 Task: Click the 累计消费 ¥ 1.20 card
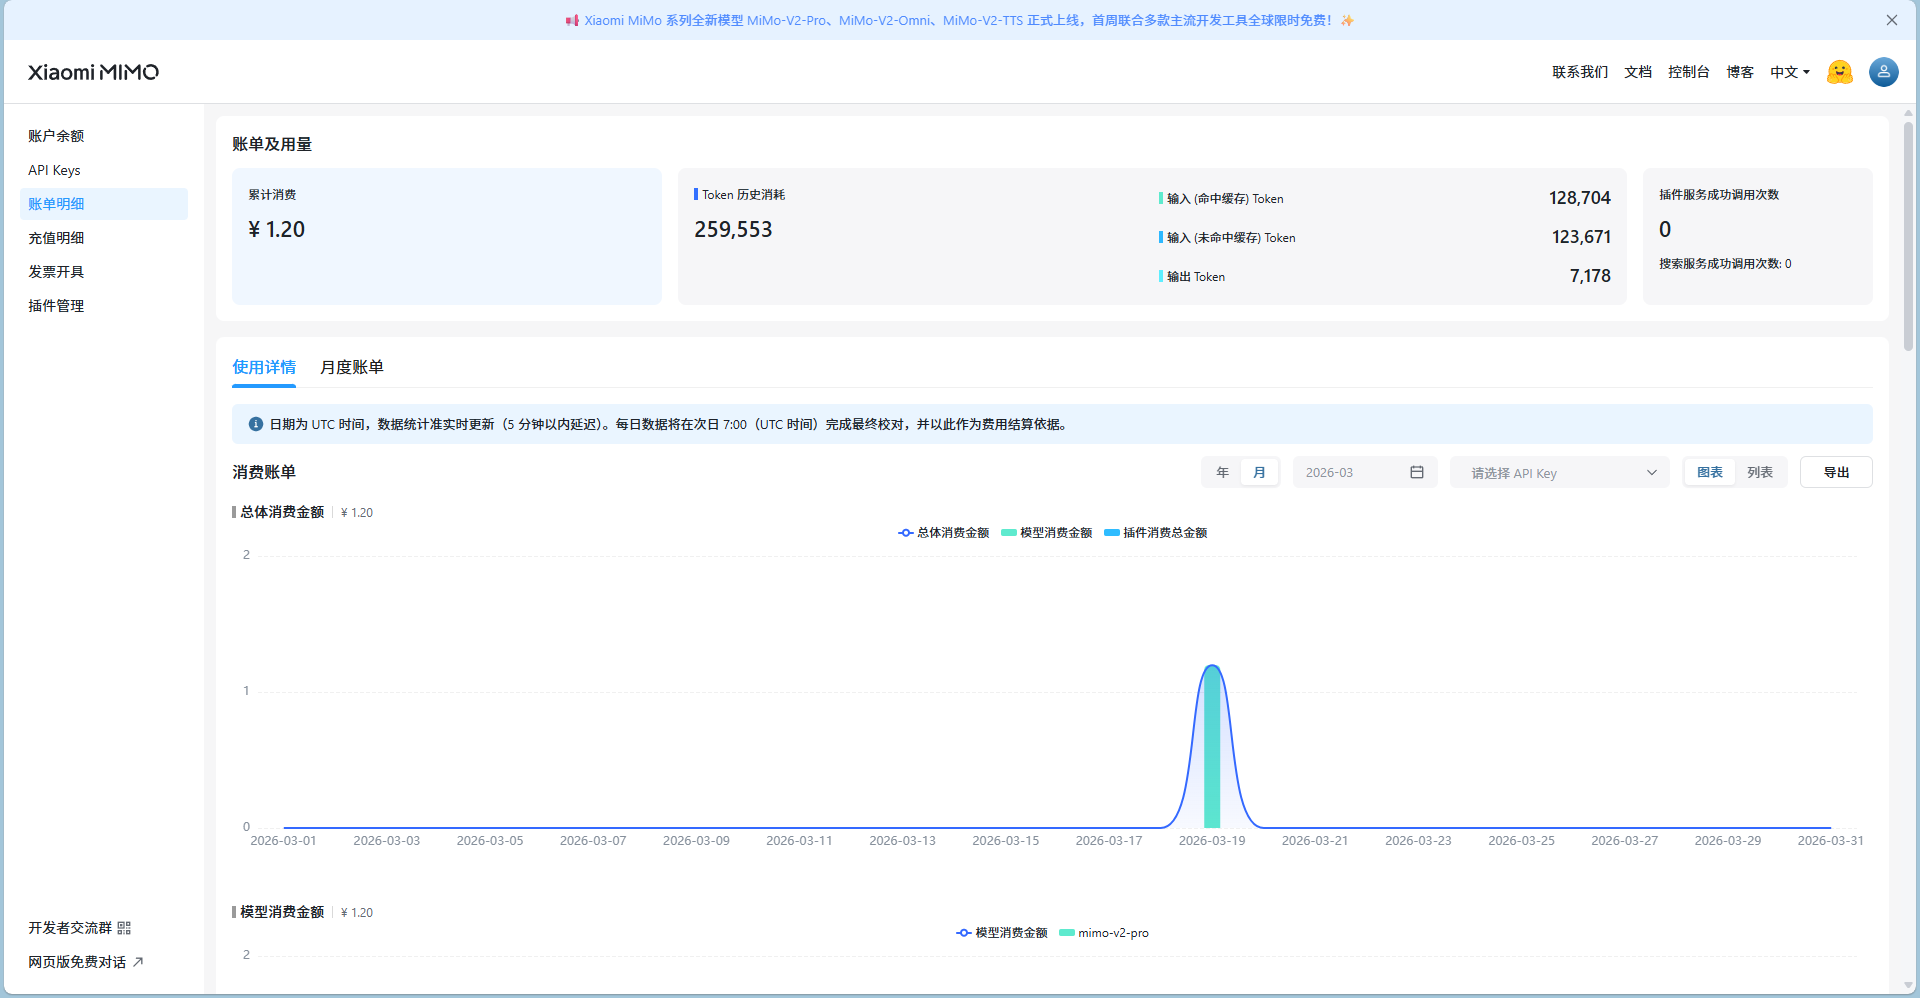[x=447, y=236]
